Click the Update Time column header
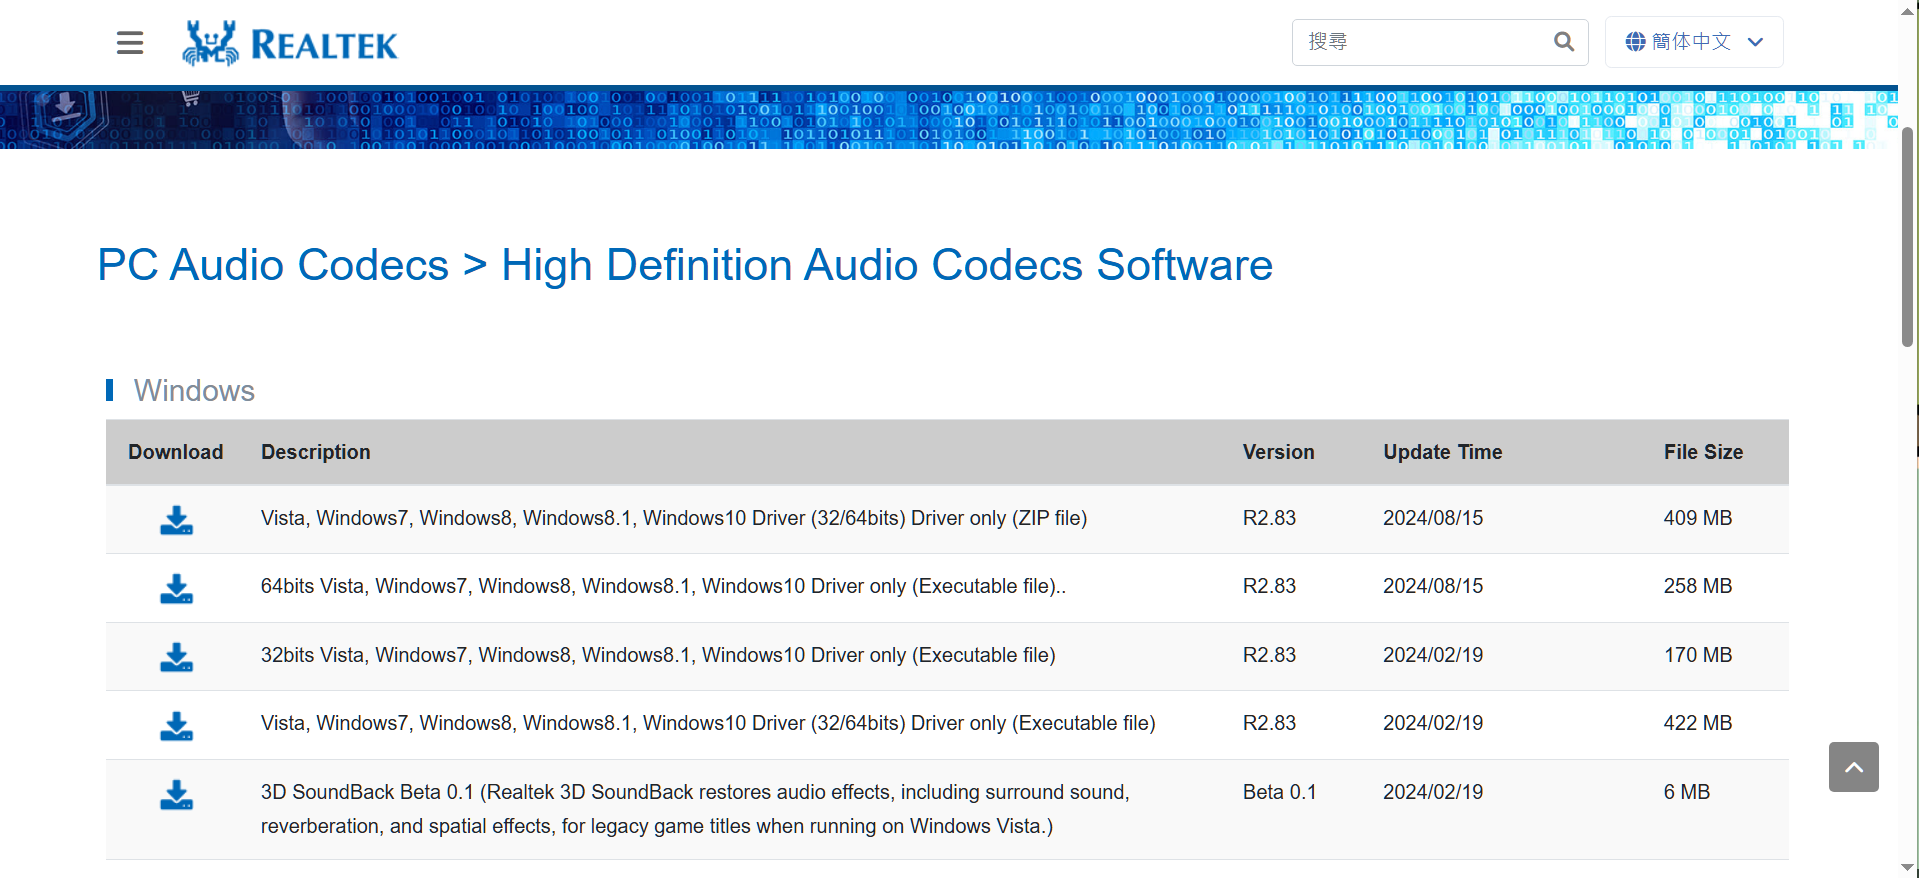The height and width of the screenshot is (878, 1919). 1442,452
